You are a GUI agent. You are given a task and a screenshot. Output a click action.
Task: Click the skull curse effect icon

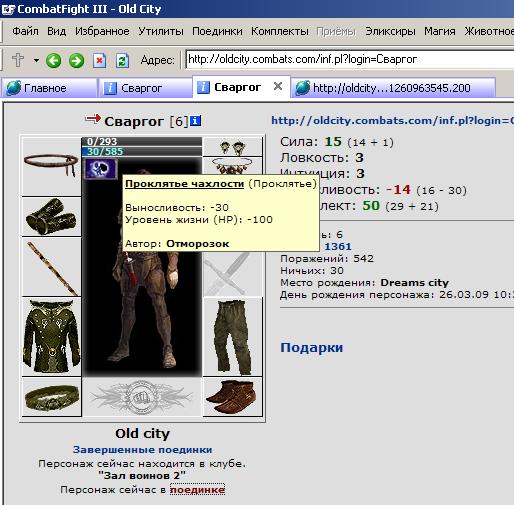[100, 169]
